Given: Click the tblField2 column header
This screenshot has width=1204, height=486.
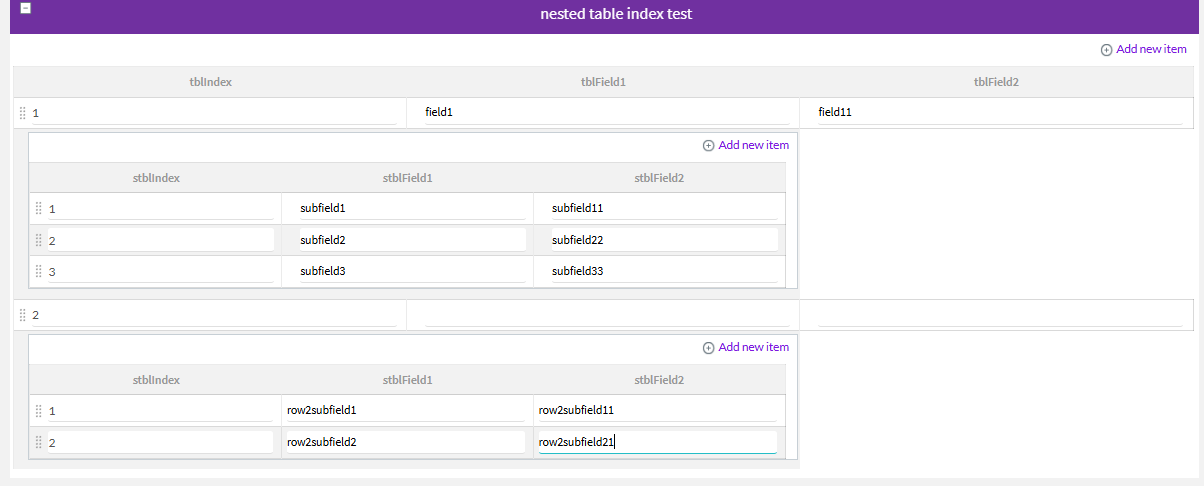Looking at the screenshot, I should pos(996,82).
